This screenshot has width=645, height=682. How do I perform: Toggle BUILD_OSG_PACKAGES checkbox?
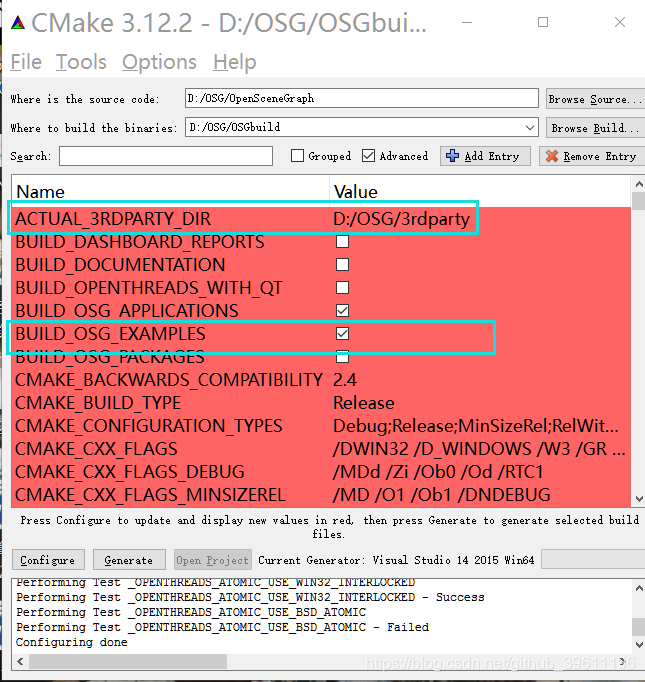[342, 357]
